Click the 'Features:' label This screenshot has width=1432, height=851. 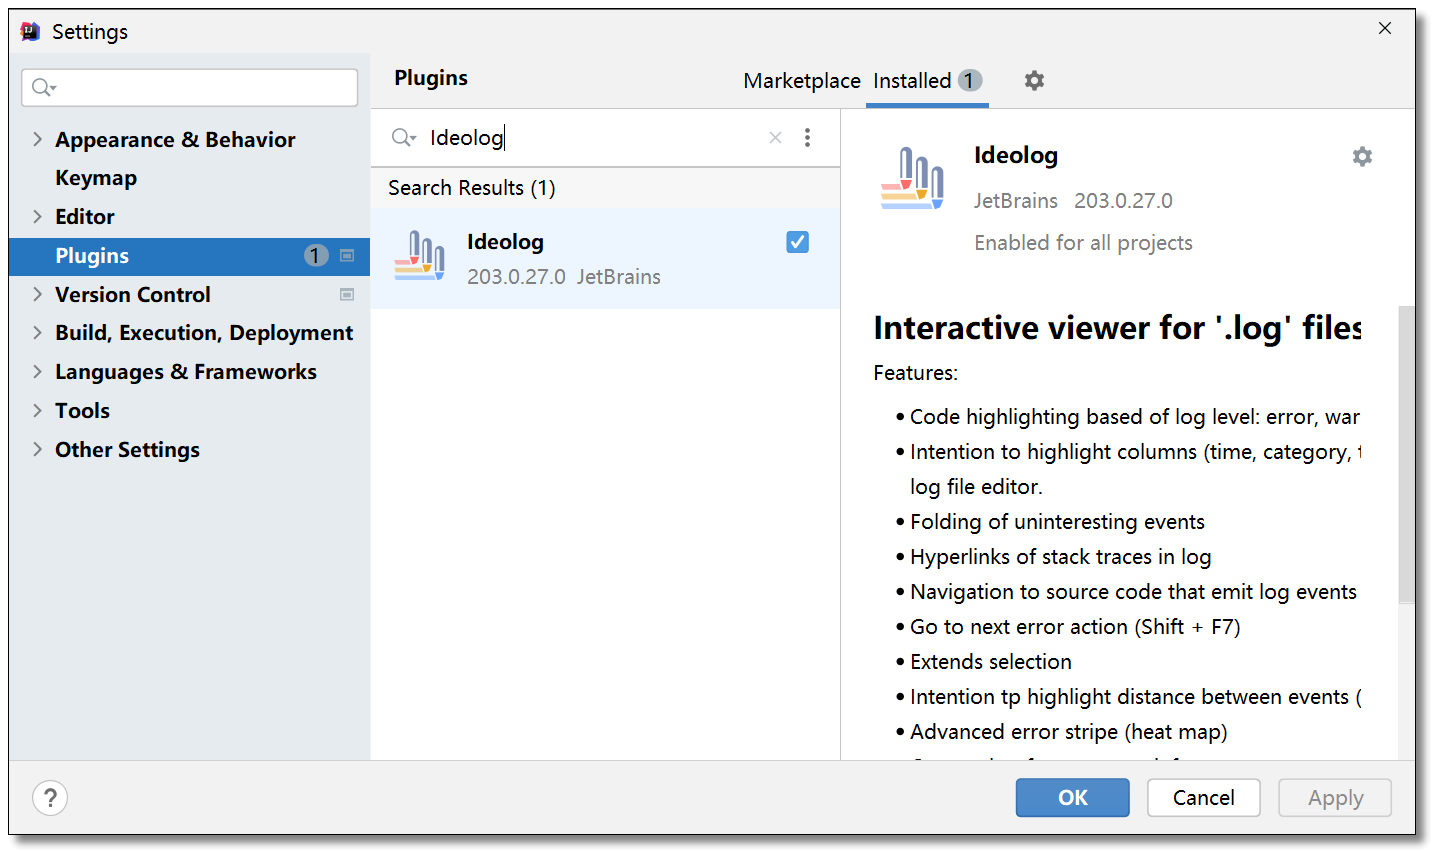click(x=915, y=373)
